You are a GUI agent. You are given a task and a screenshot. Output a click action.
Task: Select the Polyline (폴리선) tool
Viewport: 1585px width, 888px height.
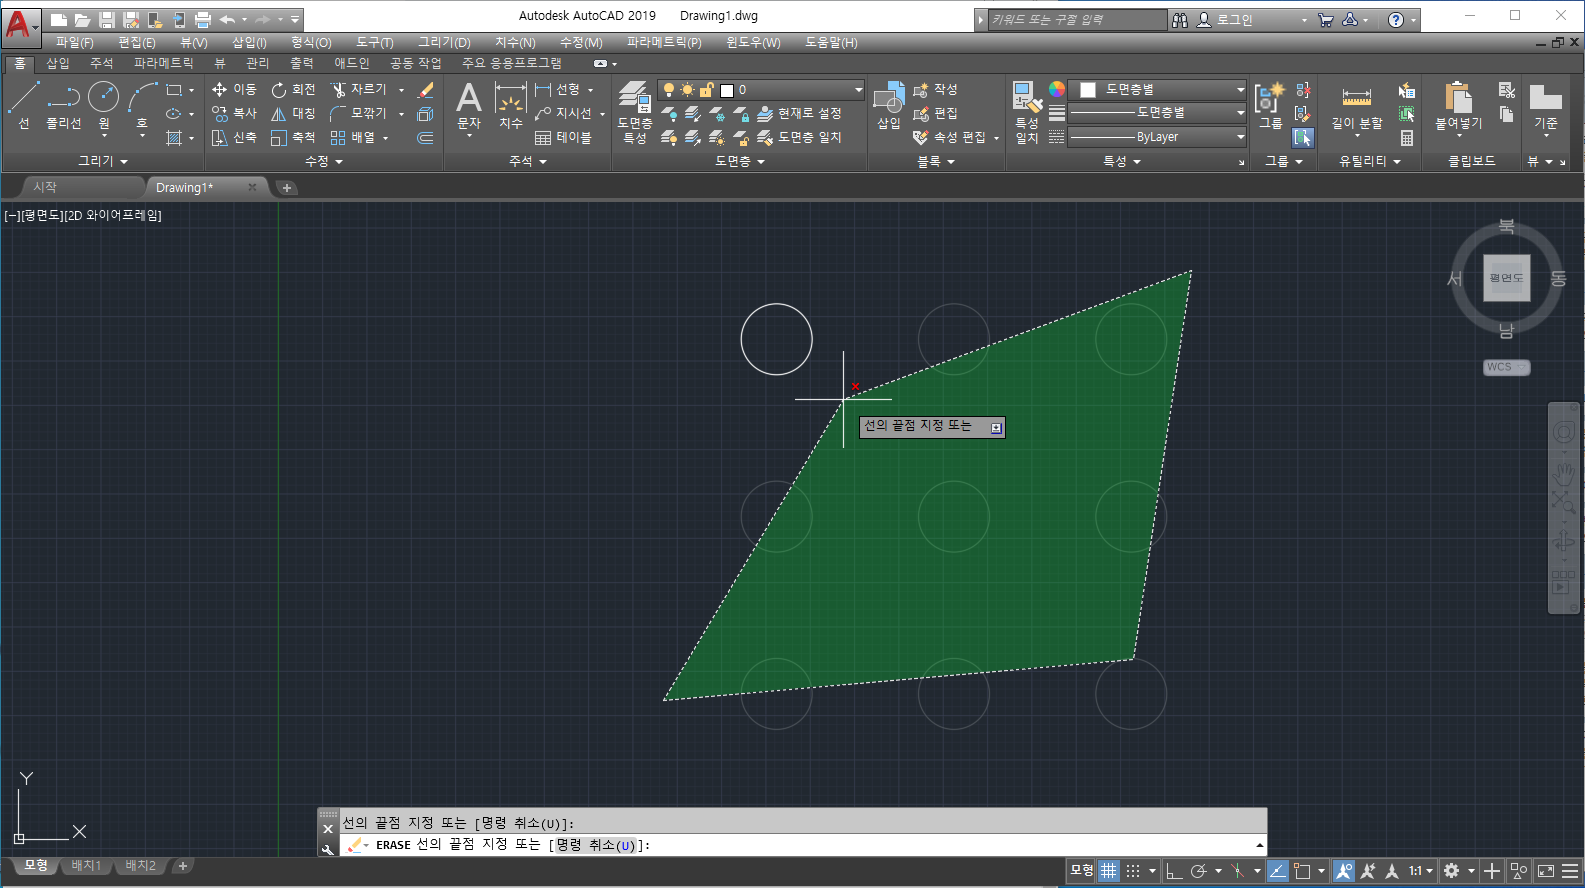pyautogui.click(x=63, y=106)
